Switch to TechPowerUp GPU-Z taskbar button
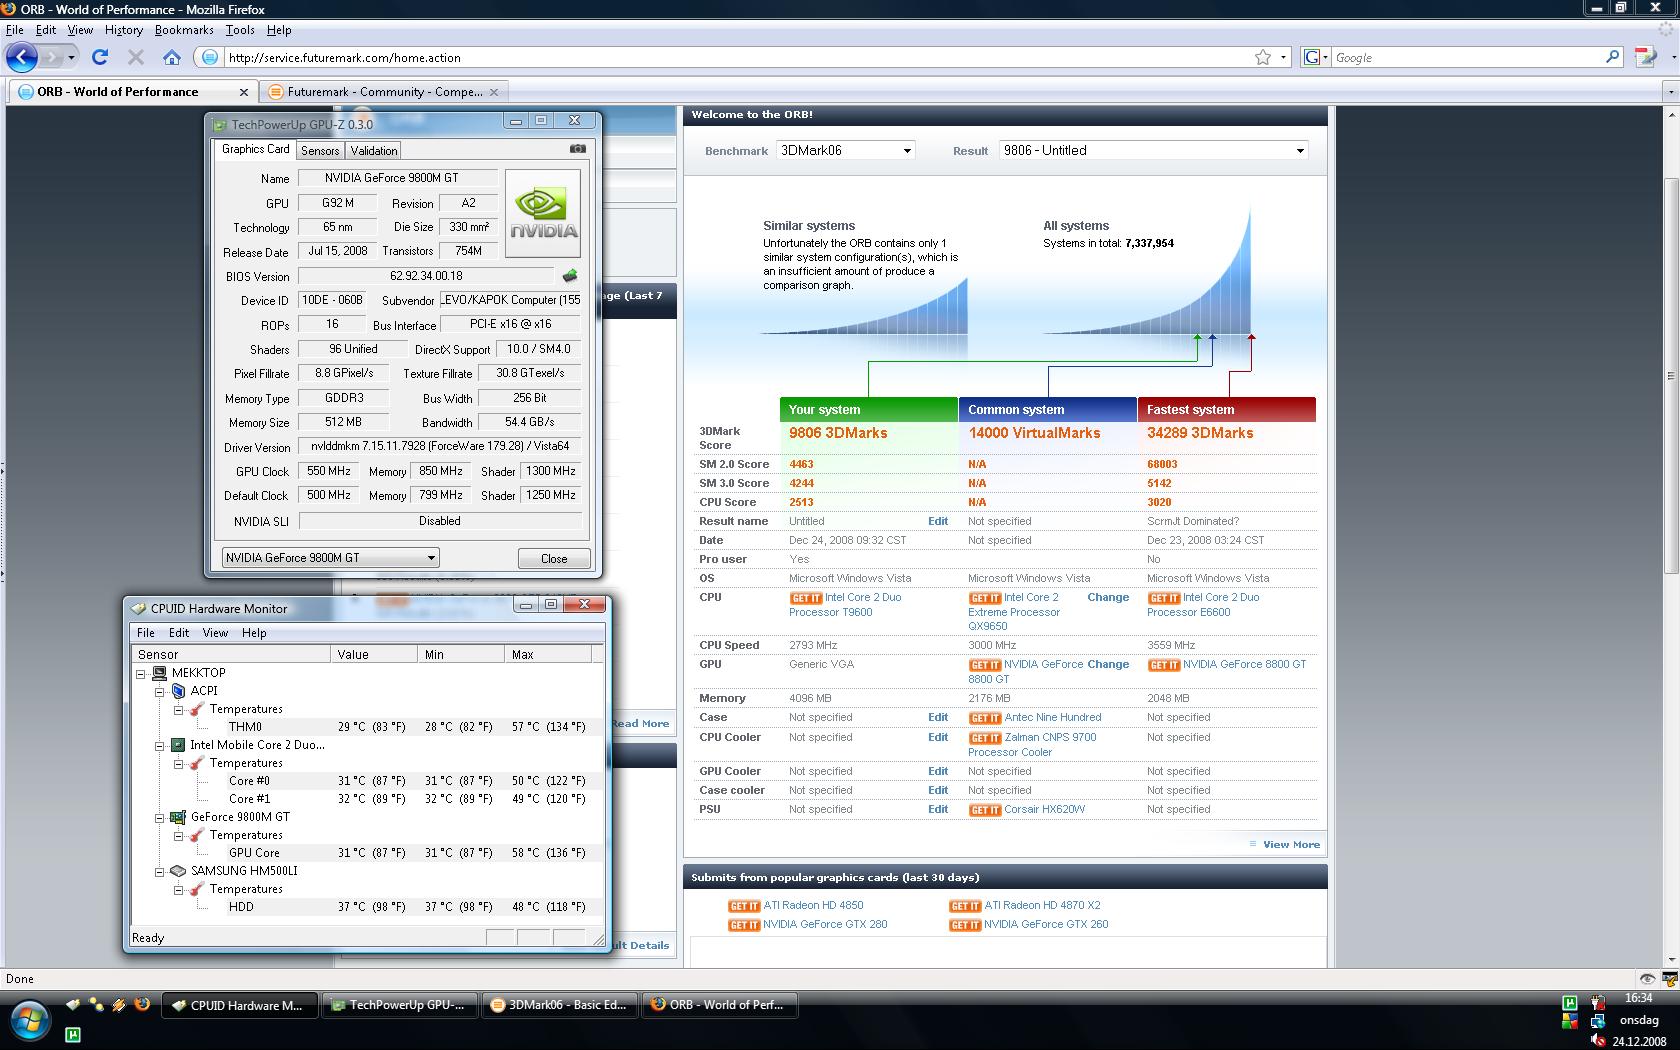This screenshot has width=1680, height=1050. [x=401, y=1005]
